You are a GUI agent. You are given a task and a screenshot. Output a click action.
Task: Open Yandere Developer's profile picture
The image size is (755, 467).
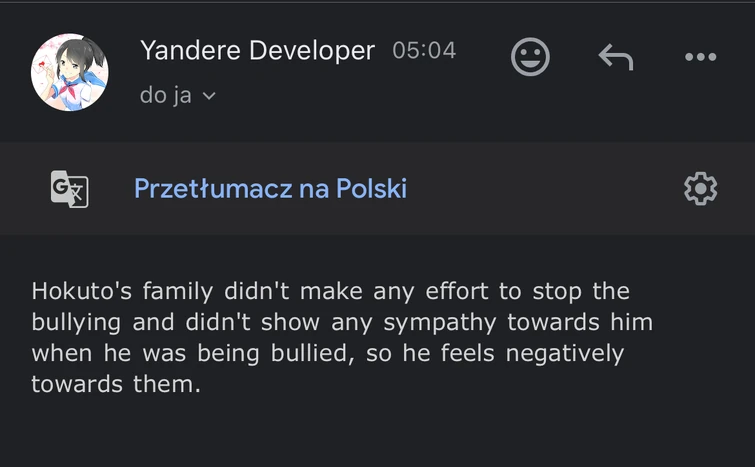(x=70, y=72)
